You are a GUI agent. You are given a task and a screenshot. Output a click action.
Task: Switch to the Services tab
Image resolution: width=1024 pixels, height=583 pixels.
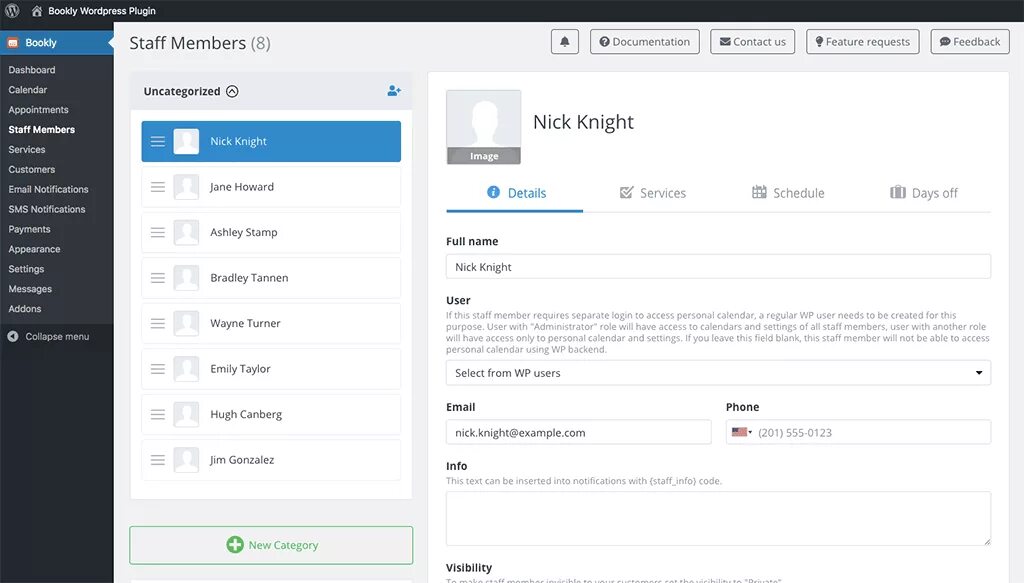pos(652,193)
